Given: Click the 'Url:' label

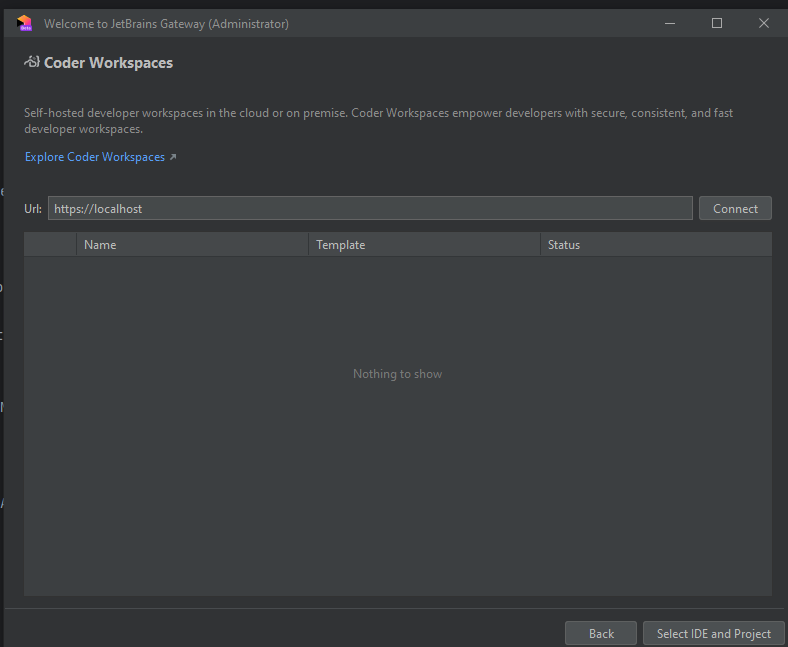Looking at the screenshot, I should (33, 209).
